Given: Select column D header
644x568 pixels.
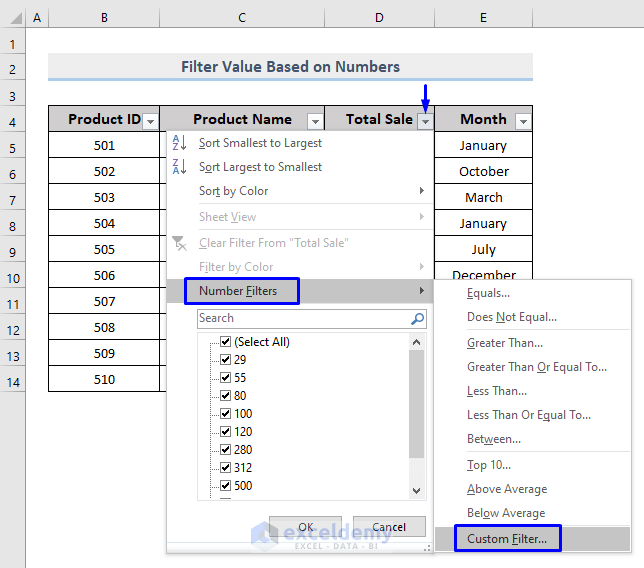Looking at the screenshot, I should tap(379, 18).
